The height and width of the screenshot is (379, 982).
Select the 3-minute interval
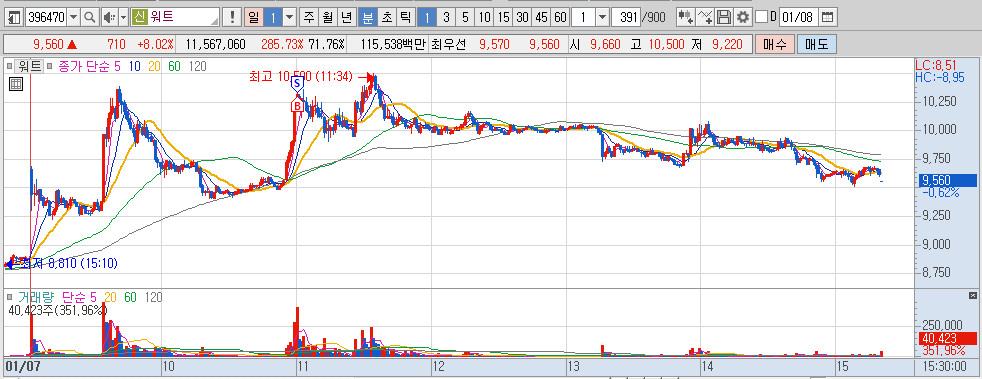(446, 18)
